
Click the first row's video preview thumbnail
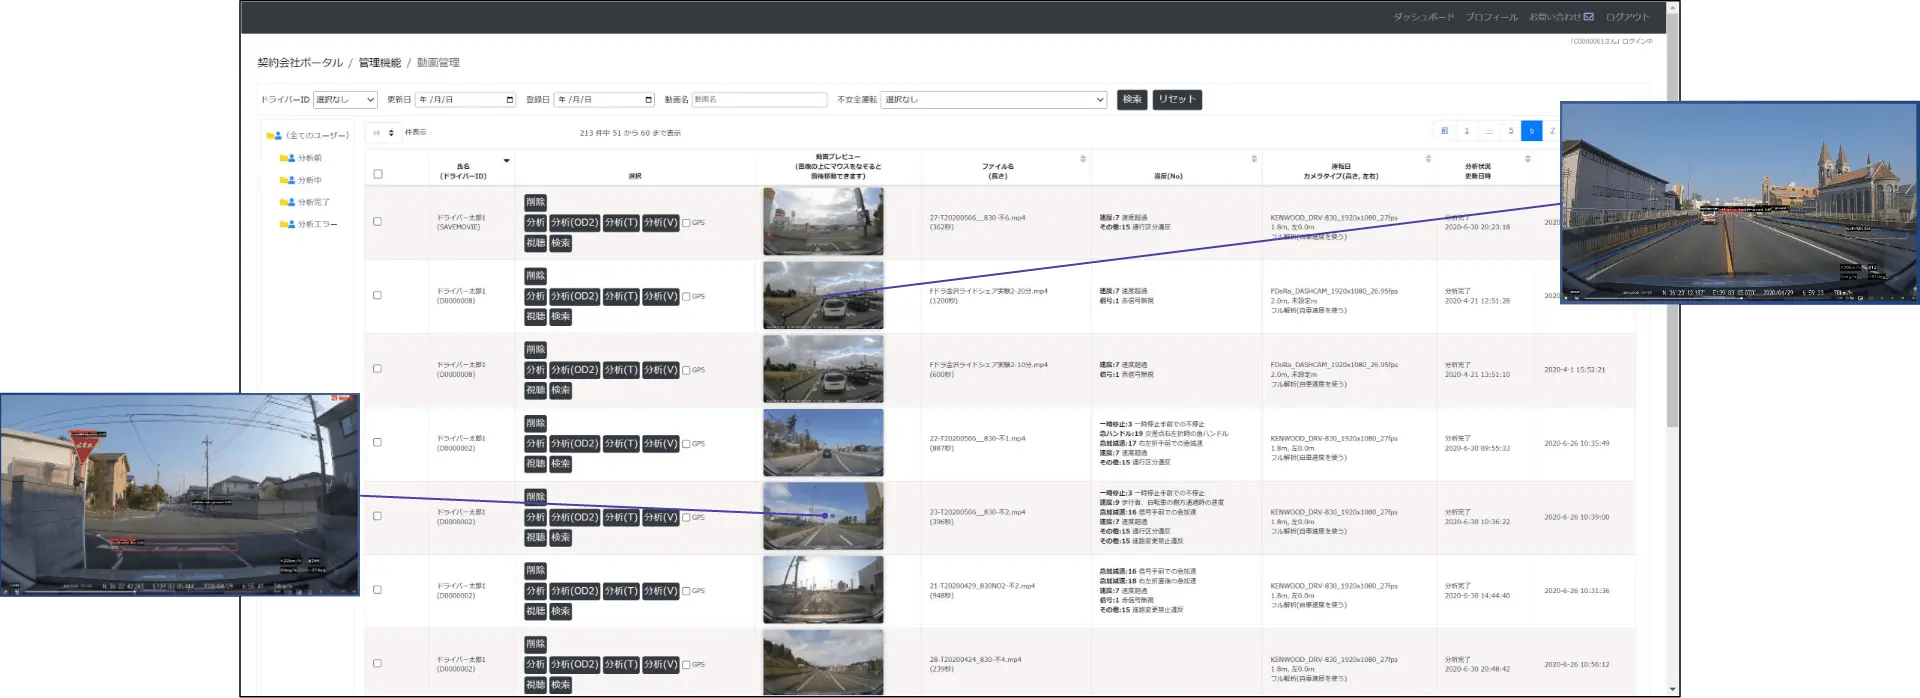pos(823,222)
